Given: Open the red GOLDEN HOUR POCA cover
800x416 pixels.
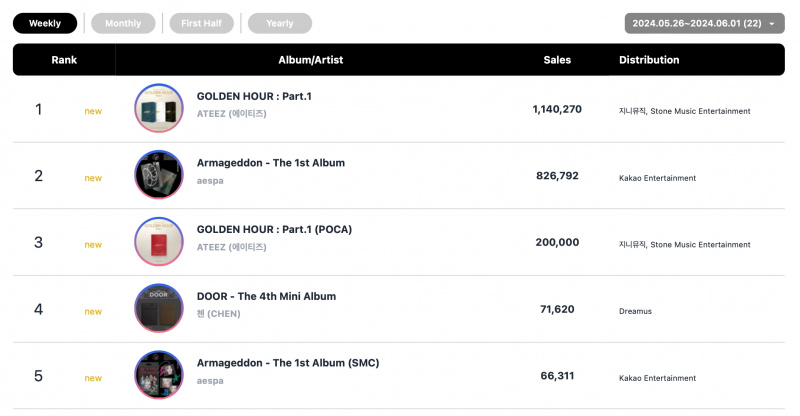Looking at the screenshot, I should (159, 242).
